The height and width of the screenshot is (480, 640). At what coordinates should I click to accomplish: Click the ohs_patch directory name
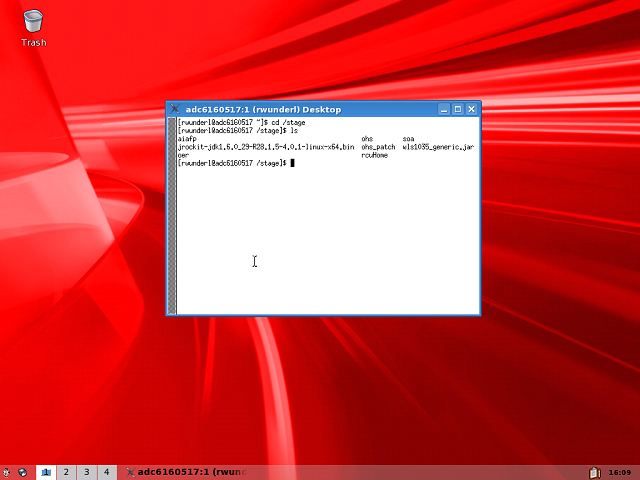tap(378, 147)
